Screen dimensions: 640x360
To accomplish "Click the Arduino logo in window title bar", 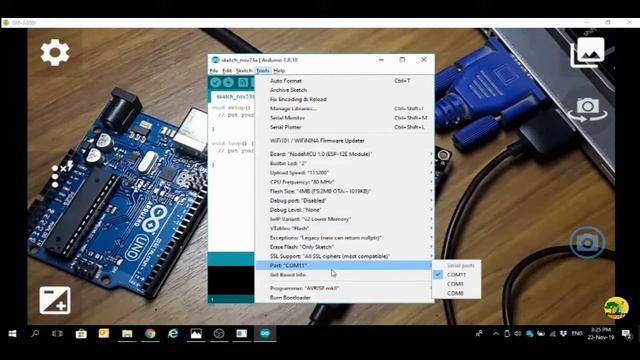I will (x=215, y=60).
